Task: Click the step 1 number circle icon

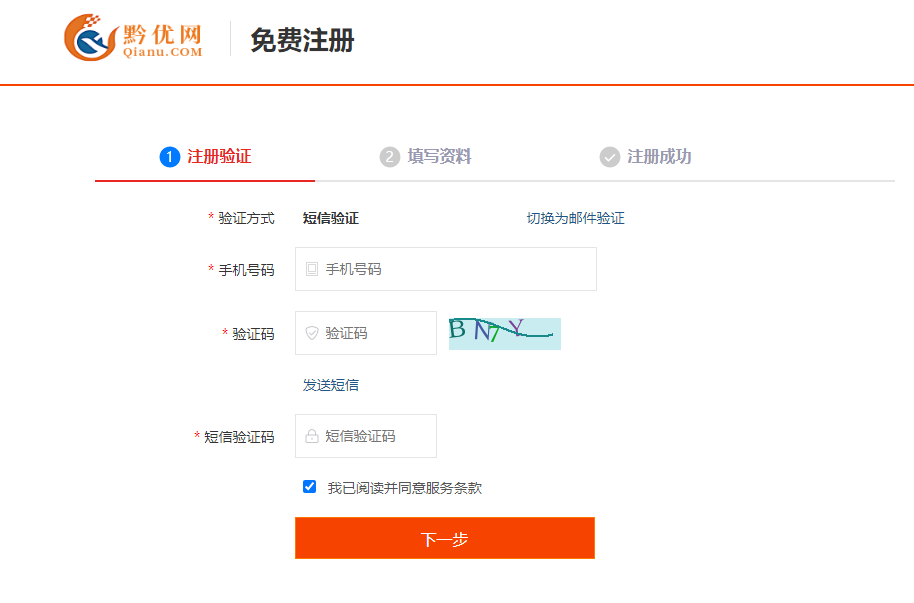Action: click(x=169, y=157)
